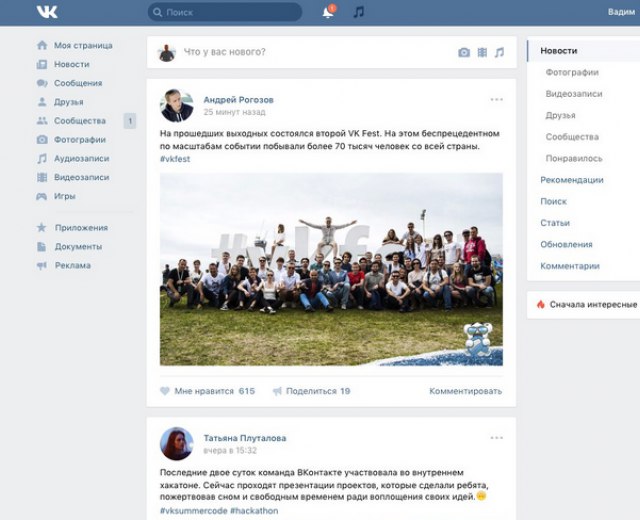This screenshot has height=520, width=640.
Task: Open Моя страница in left menu
Action: (83, 45)
